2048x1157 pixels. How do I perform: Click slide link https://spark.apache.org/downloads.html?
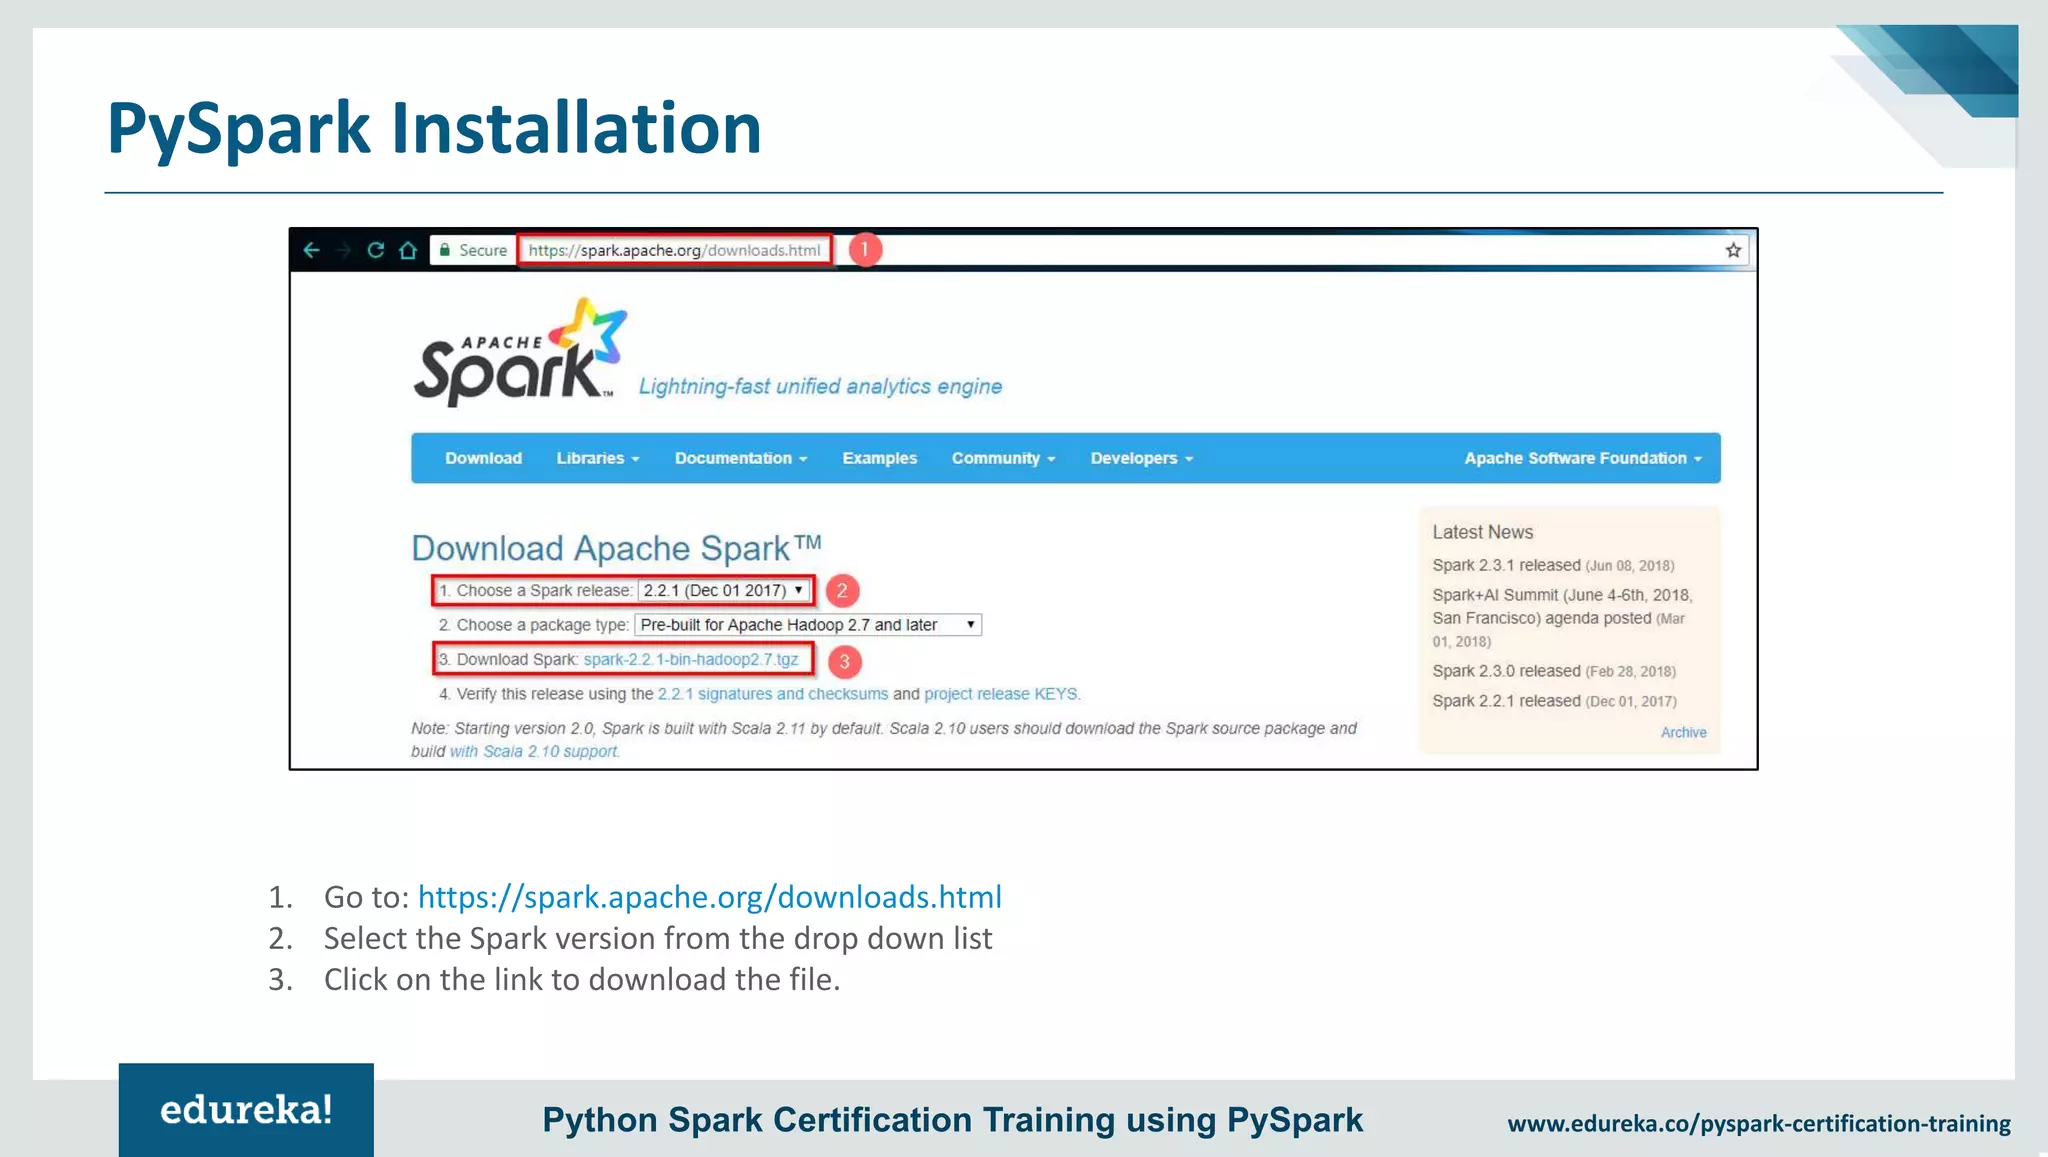click(x=710, y=897)
